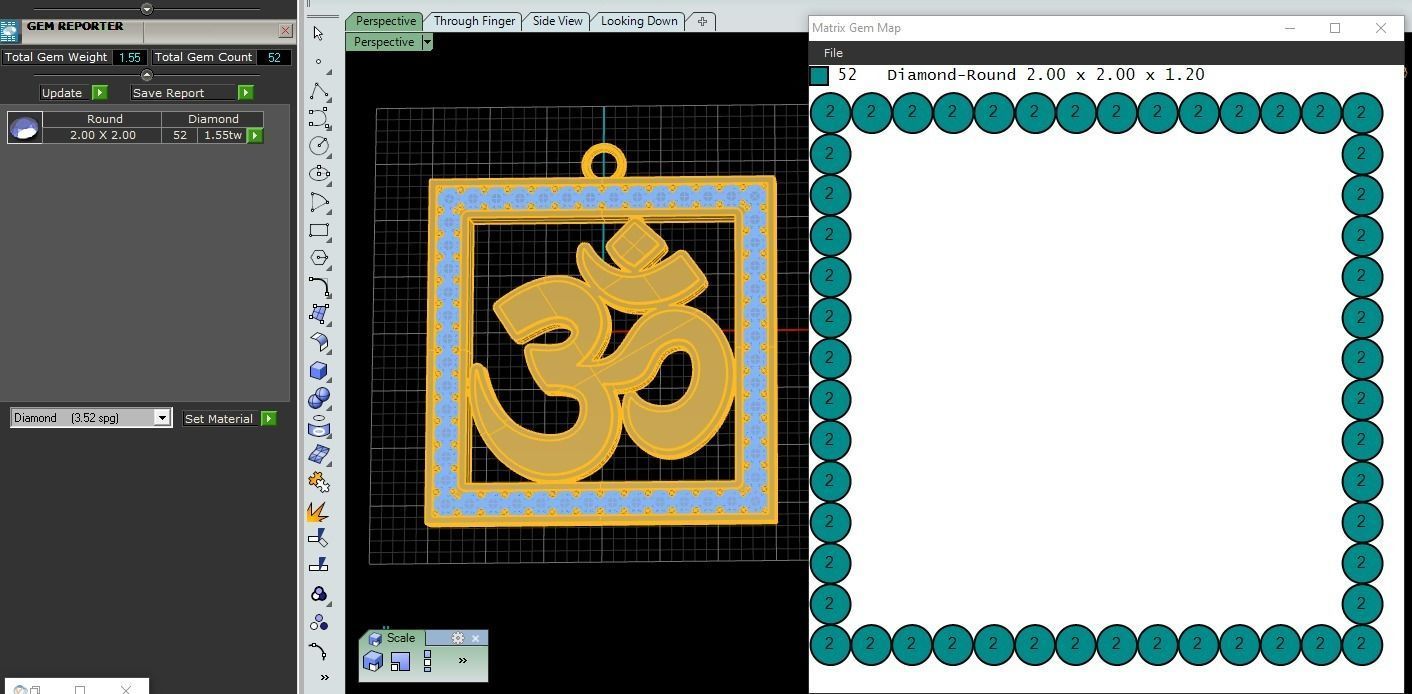Choose the Polyline tool
The width and height of the screenshot is (1412, 694).
pos(319,91)
